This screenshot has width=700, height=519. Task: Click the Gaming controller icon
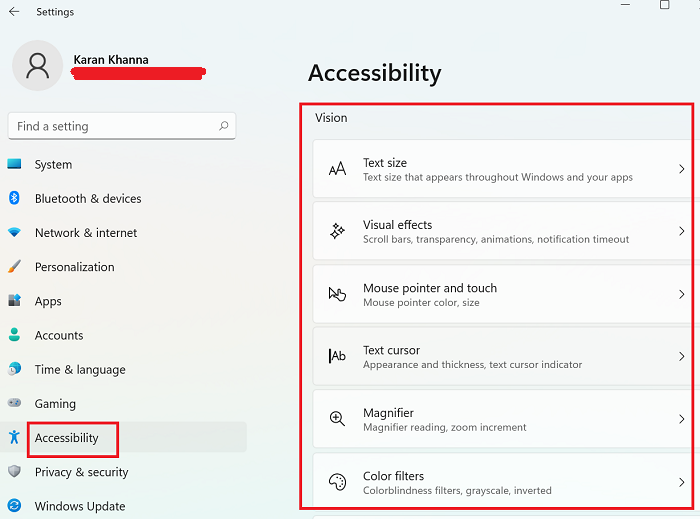point(14,404)
